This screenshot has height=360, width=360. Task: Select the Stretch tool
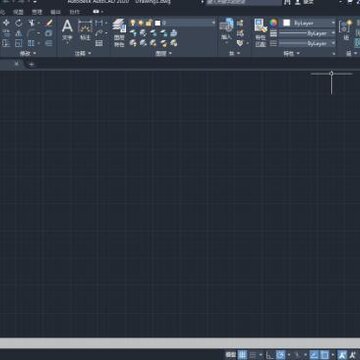pos(6,43)
